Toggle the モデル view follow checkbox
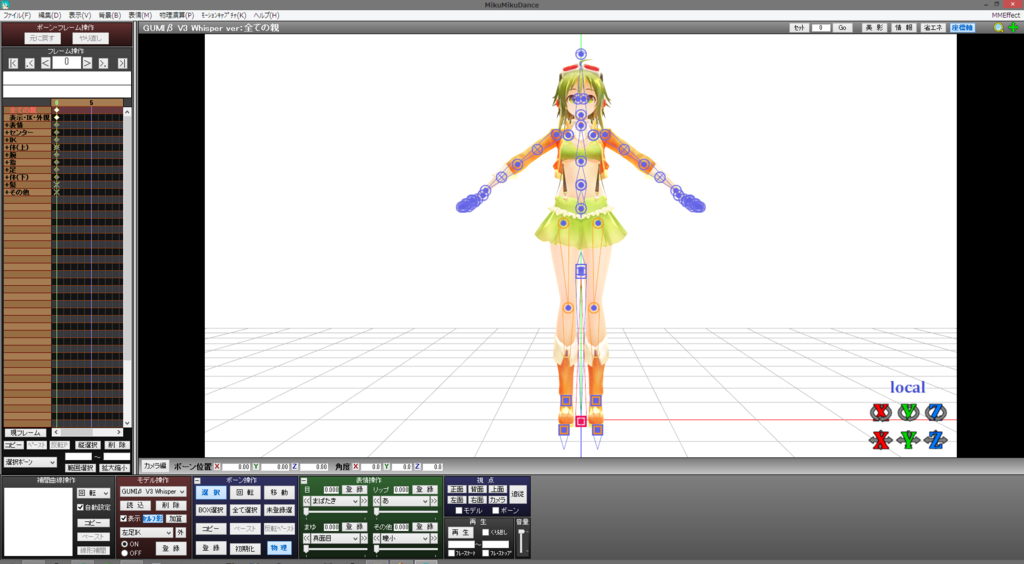Screen dimensions: 1024x564 pos(458,510)
